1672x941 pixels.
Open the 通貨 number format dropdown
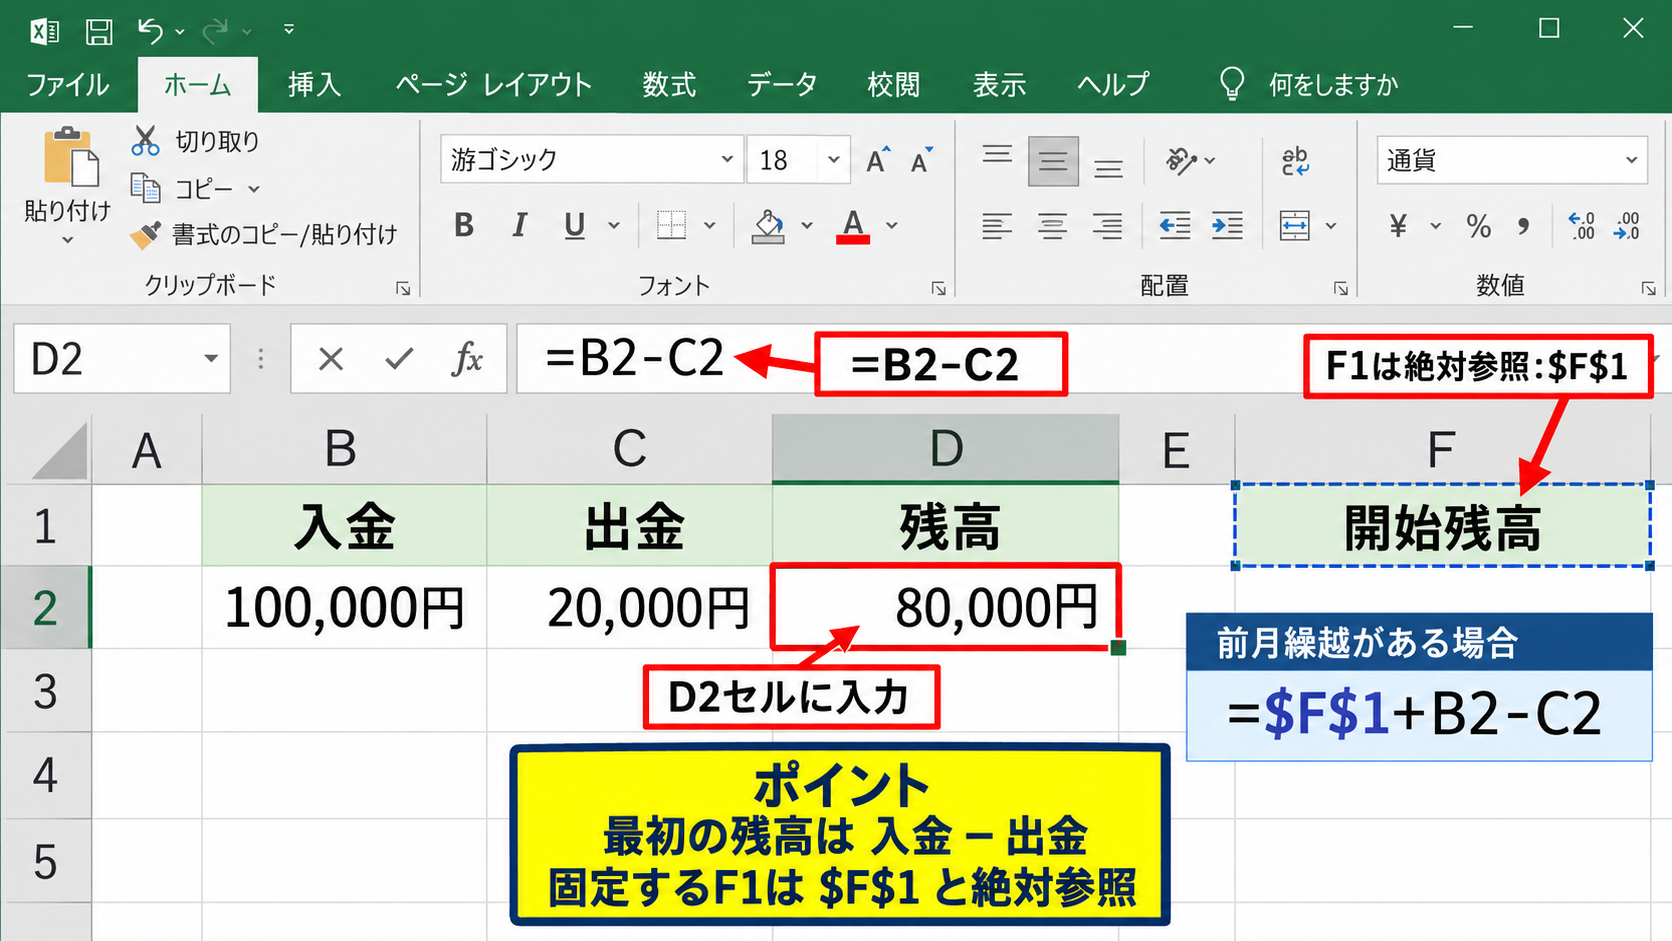tap(1631, 160)
